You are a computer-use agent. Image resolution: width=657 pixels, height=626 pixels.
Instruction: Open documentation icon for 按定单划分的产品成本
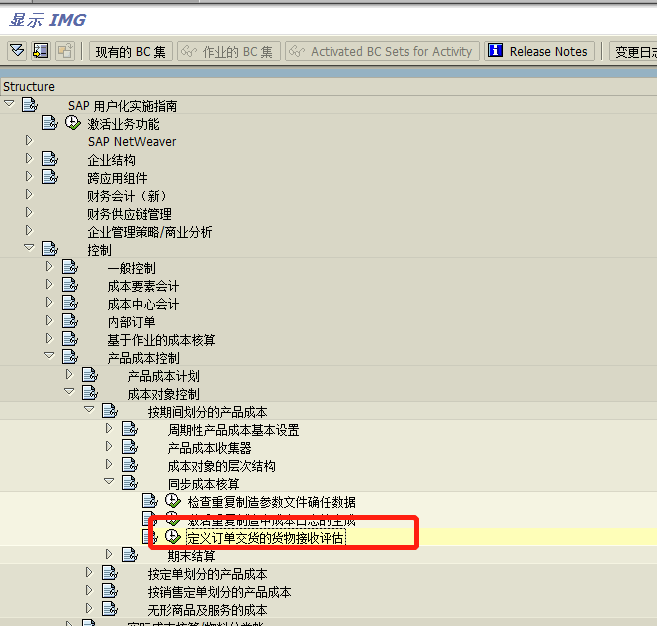(110, 573)
